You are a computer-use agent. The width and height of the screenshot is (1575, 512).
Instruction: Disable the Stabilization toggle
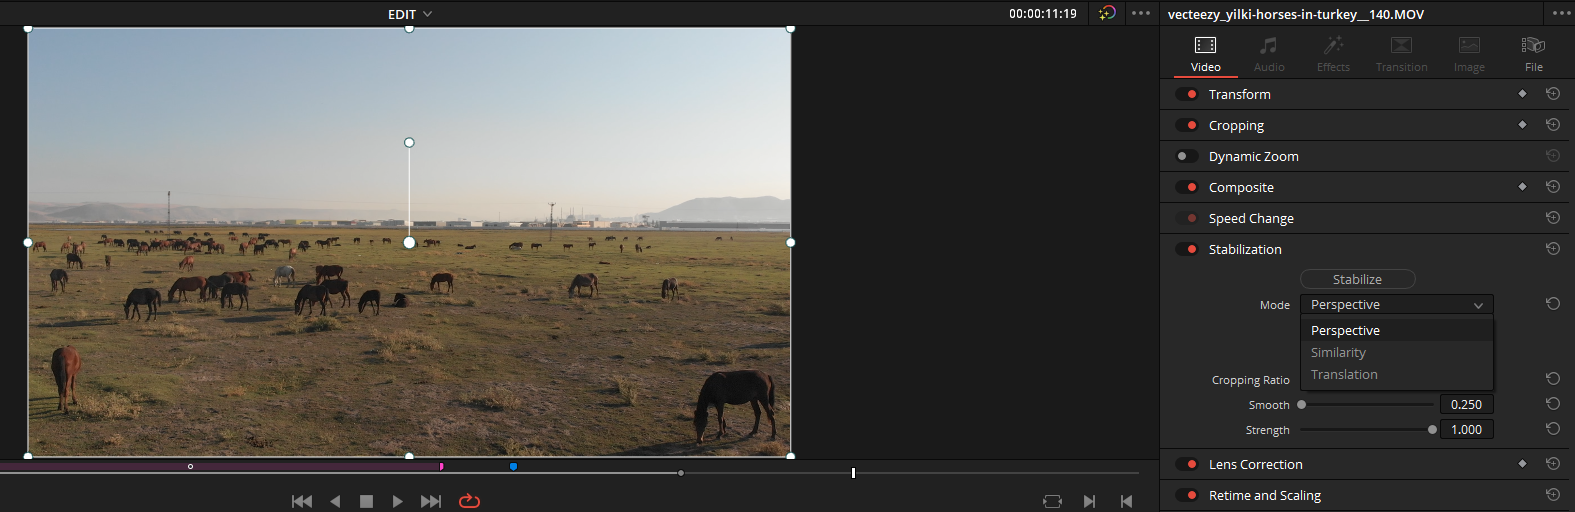[1187, 249]
